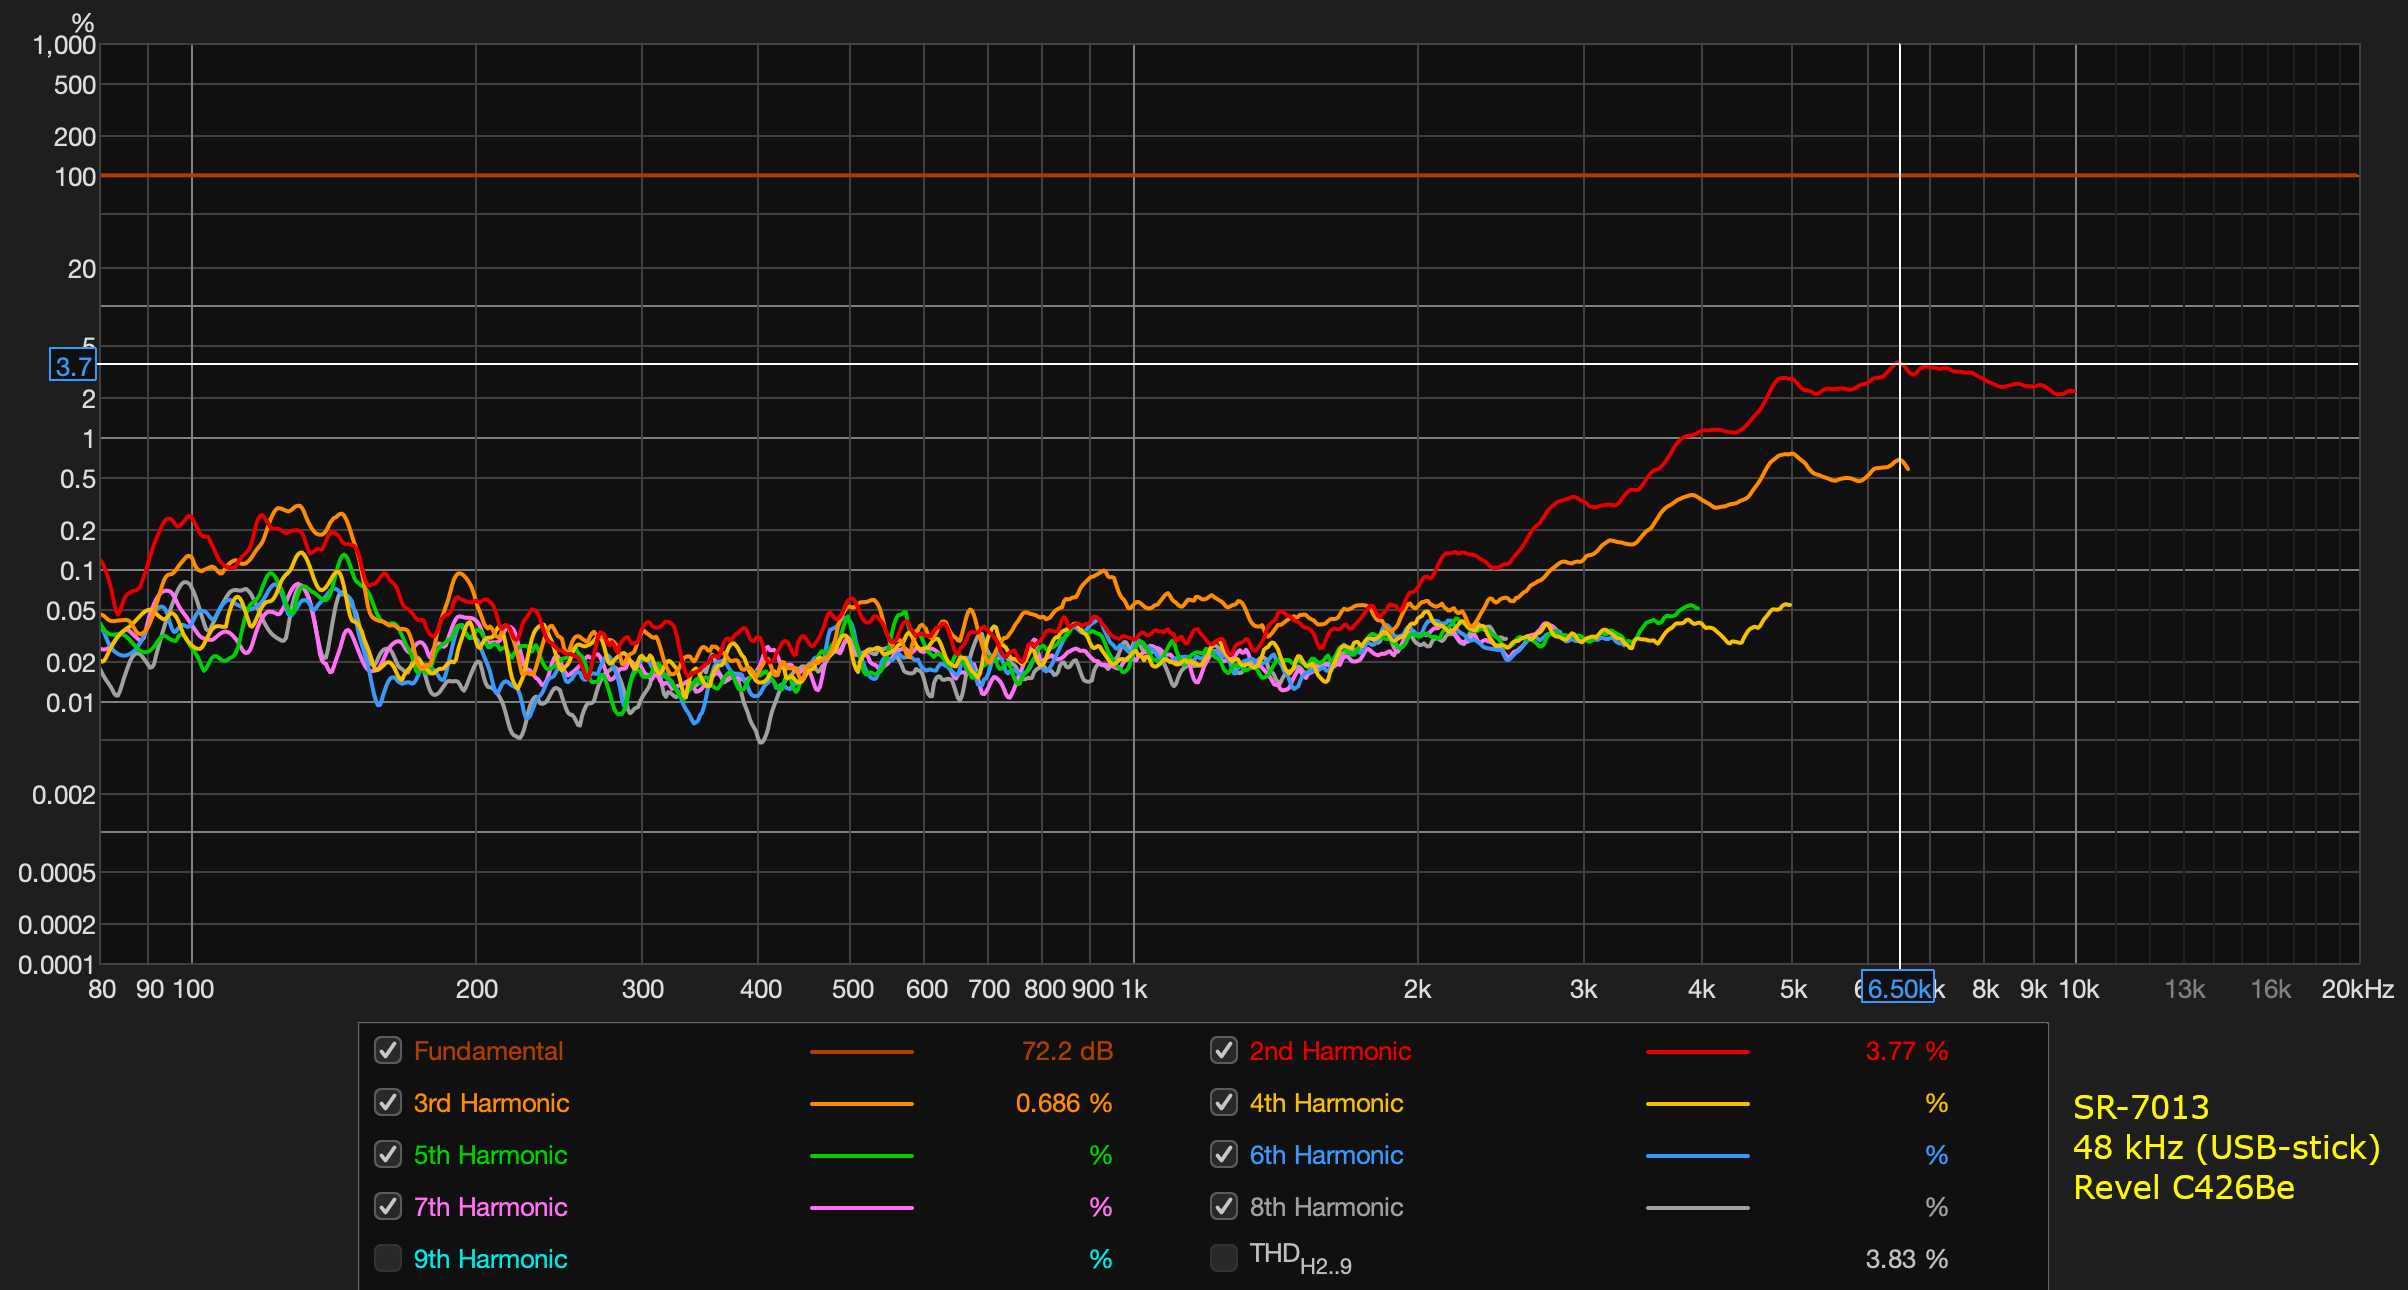The width and height of the screenshot is (2408, 1290).
Task: Click the Fundamental brown line swatch
Action: 861,1052
